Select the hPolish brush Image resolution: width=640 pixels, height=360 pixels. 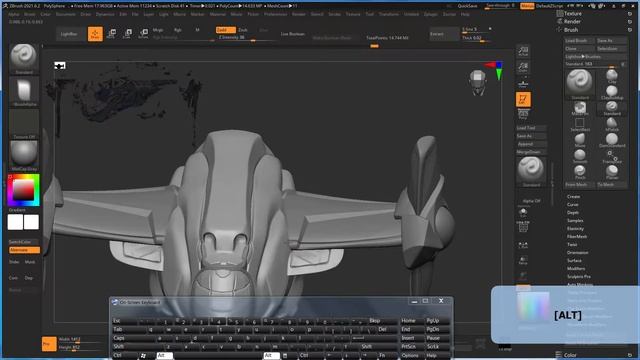point(612,124)
